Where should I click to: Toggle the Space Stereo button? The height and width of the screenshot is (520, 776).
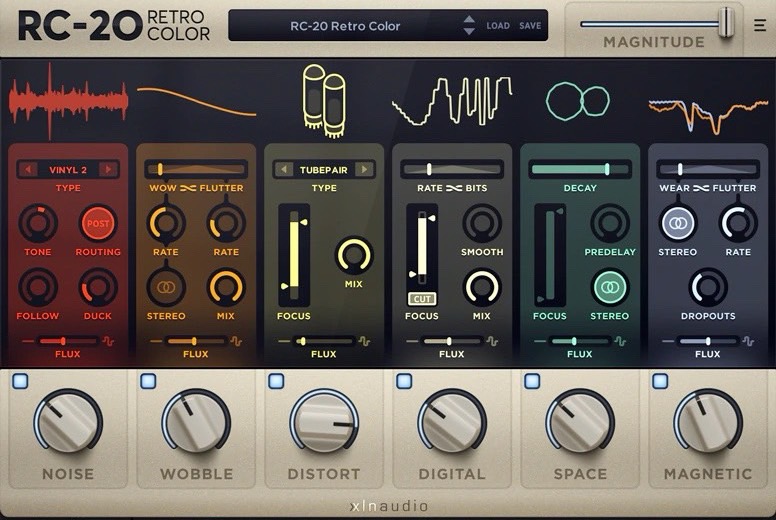(x=610, y=287)
